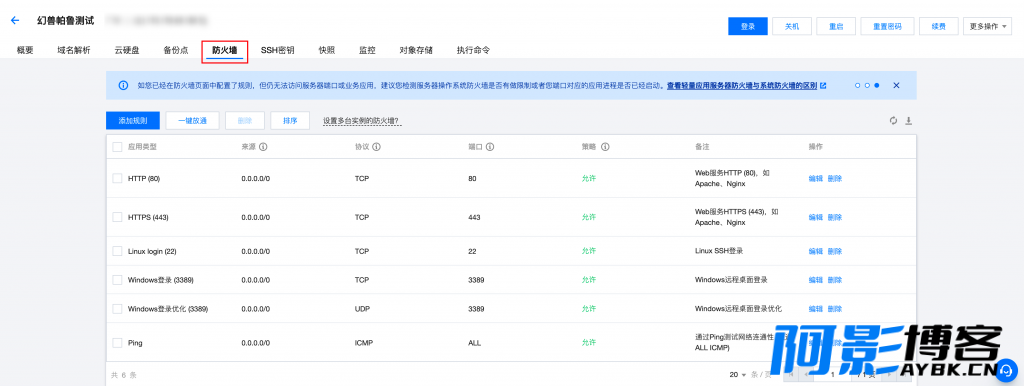Screen dimensions: 1024x386
Task: Edit the HTTP (80) rule
Action: point(816,178)
